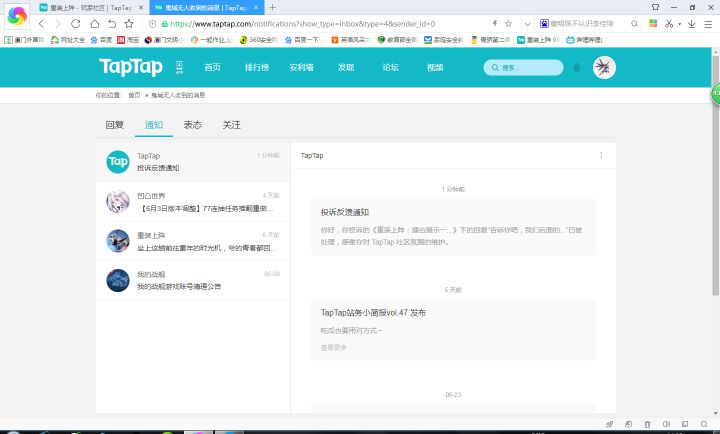Screen dimensions: 720x434
Task: Open new browser tab with plus button
Action: pos(272,7)
